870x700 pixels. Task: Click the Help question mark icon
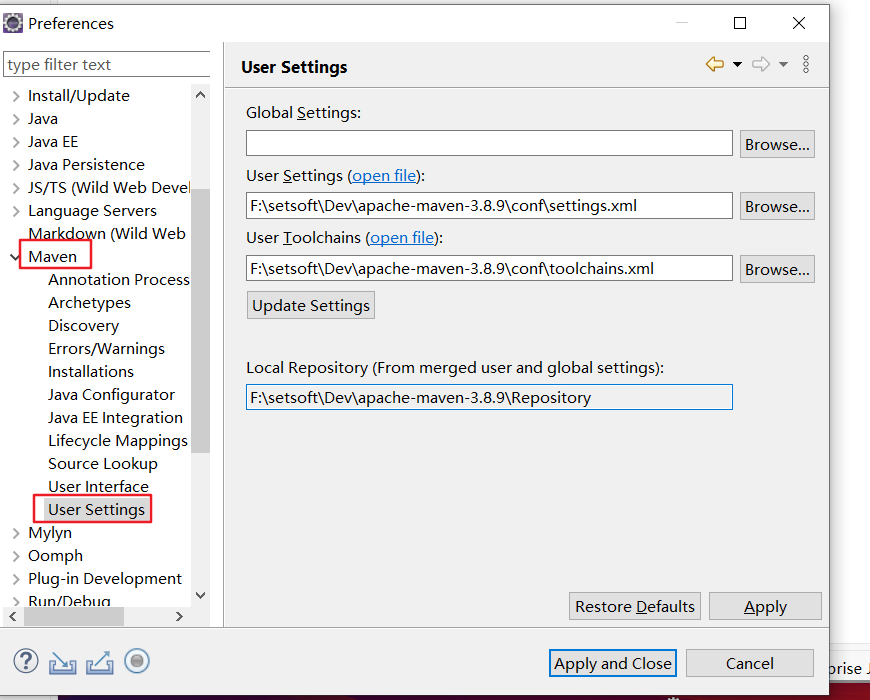point(26,662)
